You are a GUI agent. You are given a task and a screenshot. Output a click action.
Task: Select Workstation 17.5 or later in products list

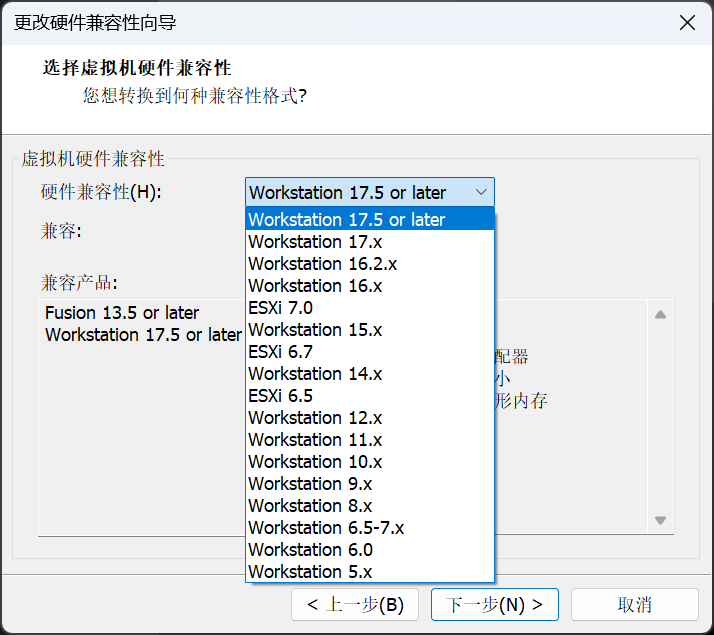click(143, 335)
